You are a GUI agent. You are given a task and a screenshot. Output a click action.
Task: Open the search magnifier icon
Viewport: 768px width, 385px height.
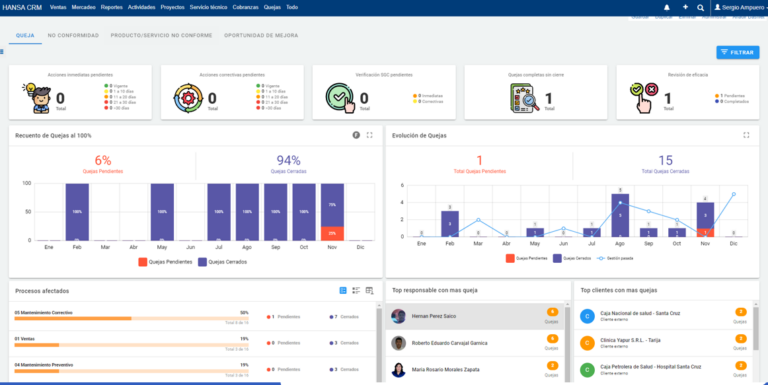coord(701,7)
